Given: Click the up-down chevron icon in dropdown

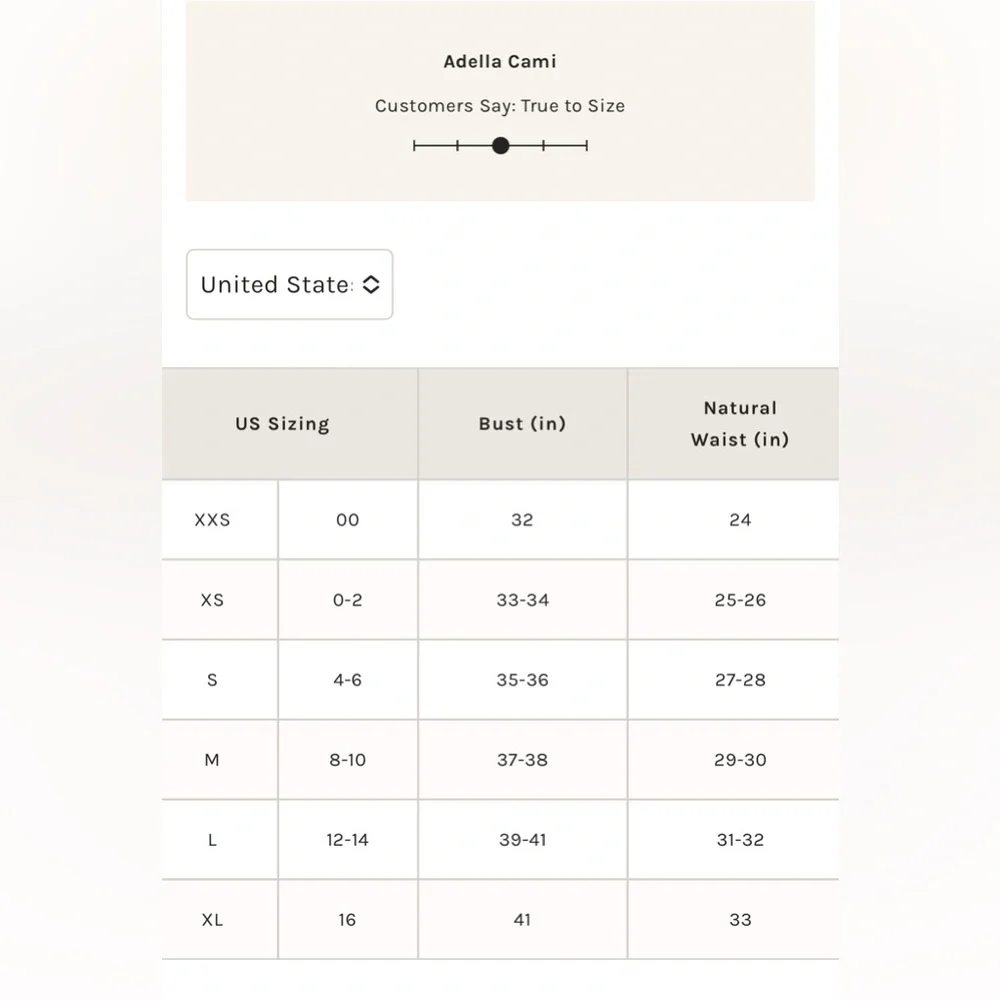Looking at the screenshot, I should tap(371, 284).
